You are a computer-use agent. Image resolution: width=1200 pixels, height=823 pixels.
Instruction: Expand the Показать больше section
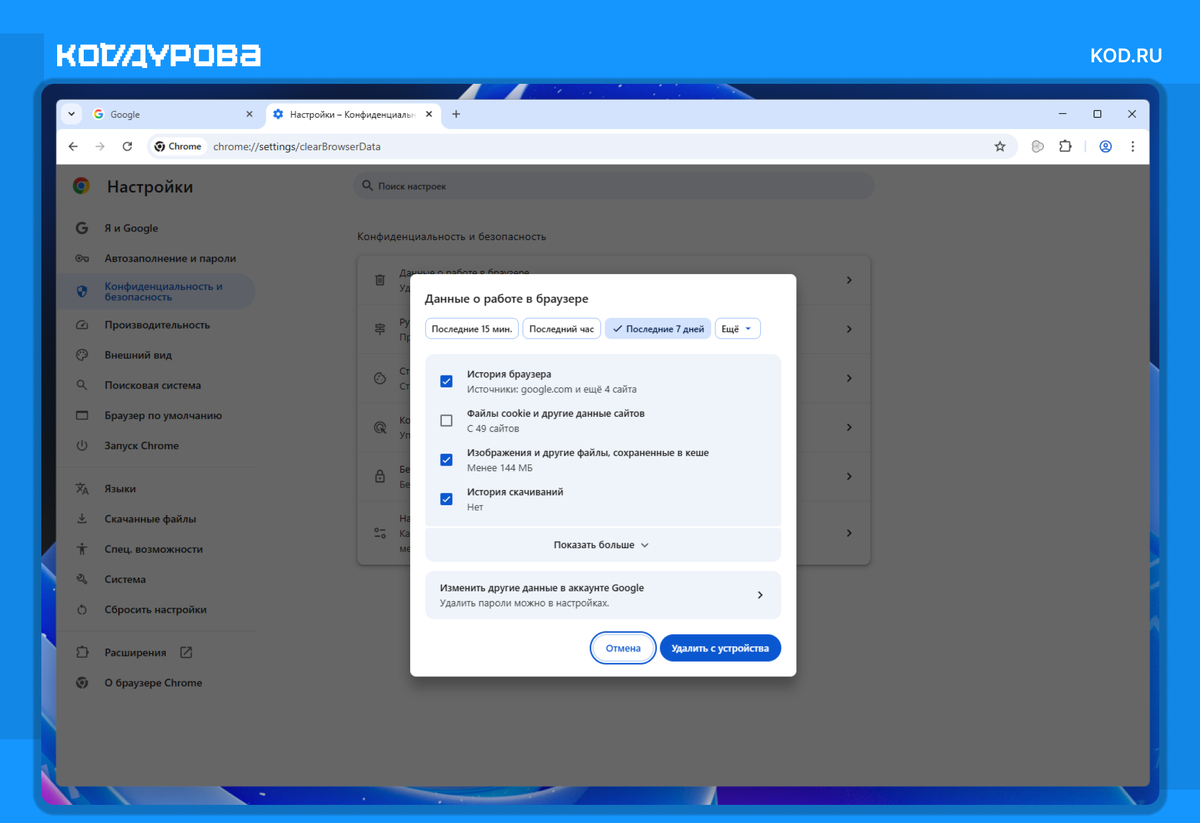coord(602,545)
